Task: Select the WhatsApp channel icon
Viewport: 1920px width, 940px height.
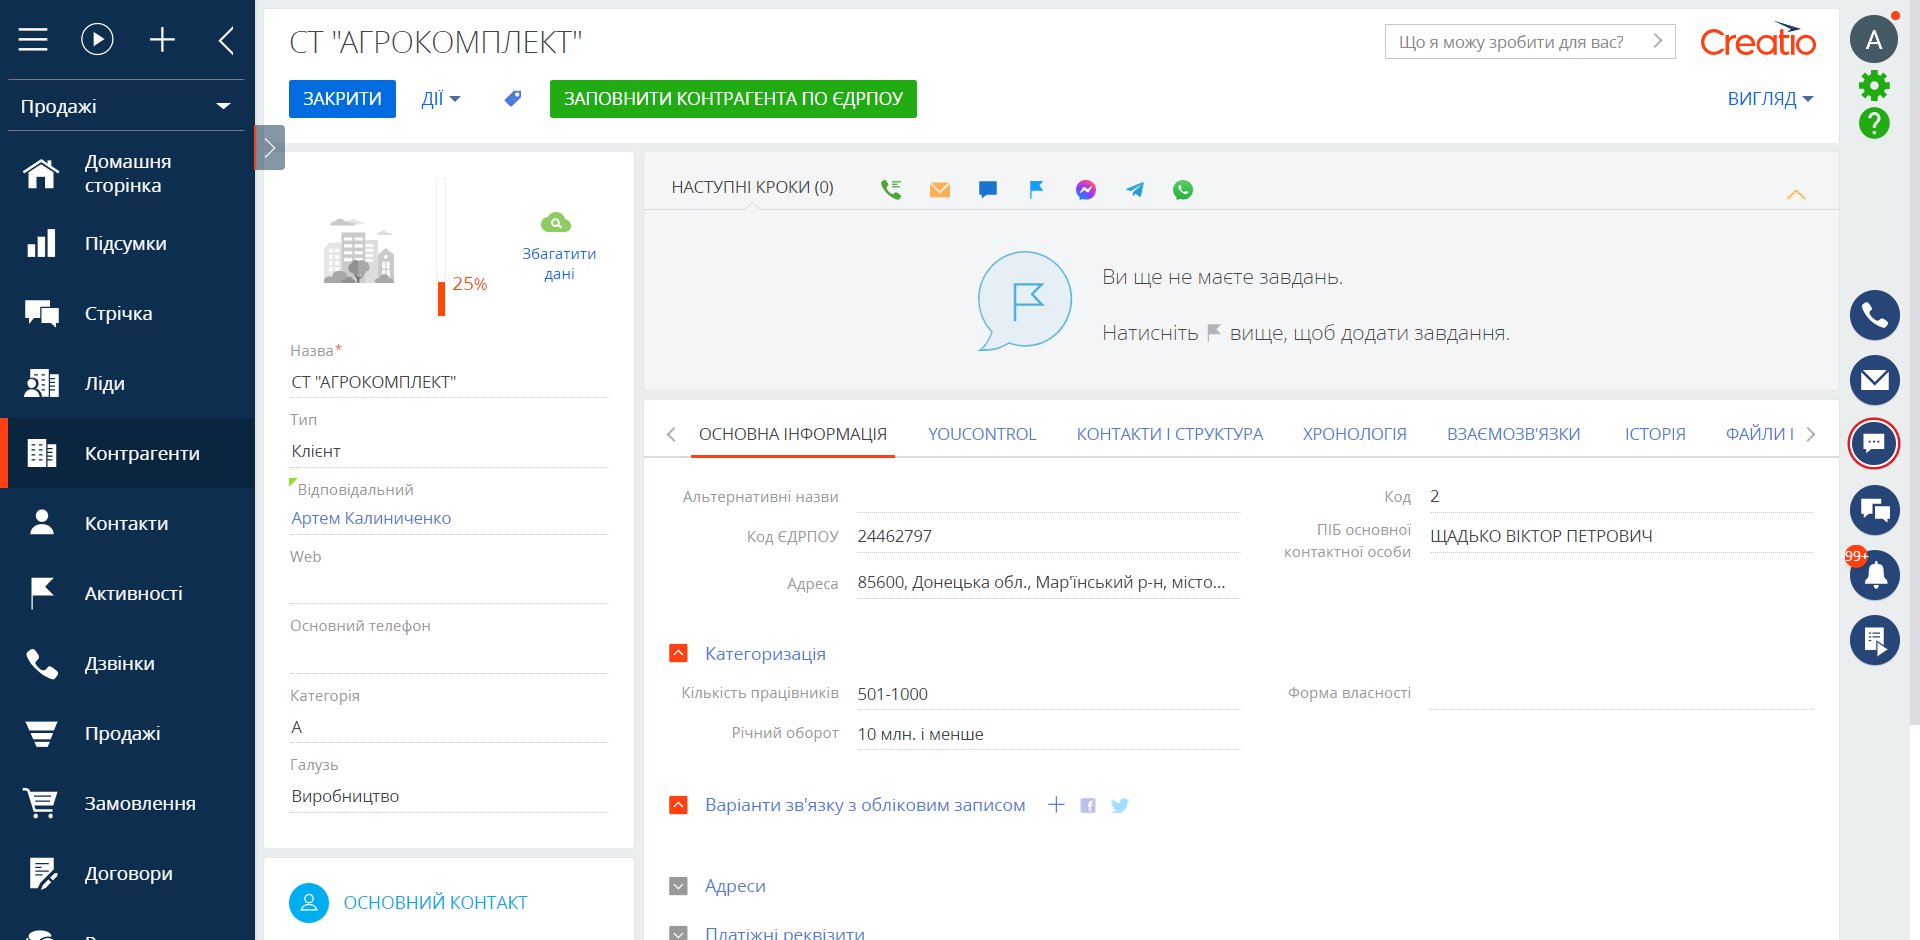Action: tap(1182, 189)
